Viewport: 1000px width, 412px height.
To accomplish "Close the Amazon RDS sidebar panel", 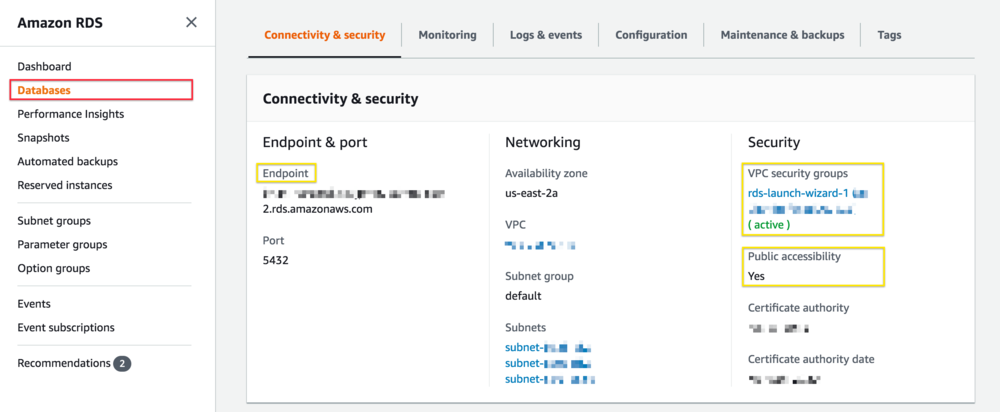I will (191, 22).
